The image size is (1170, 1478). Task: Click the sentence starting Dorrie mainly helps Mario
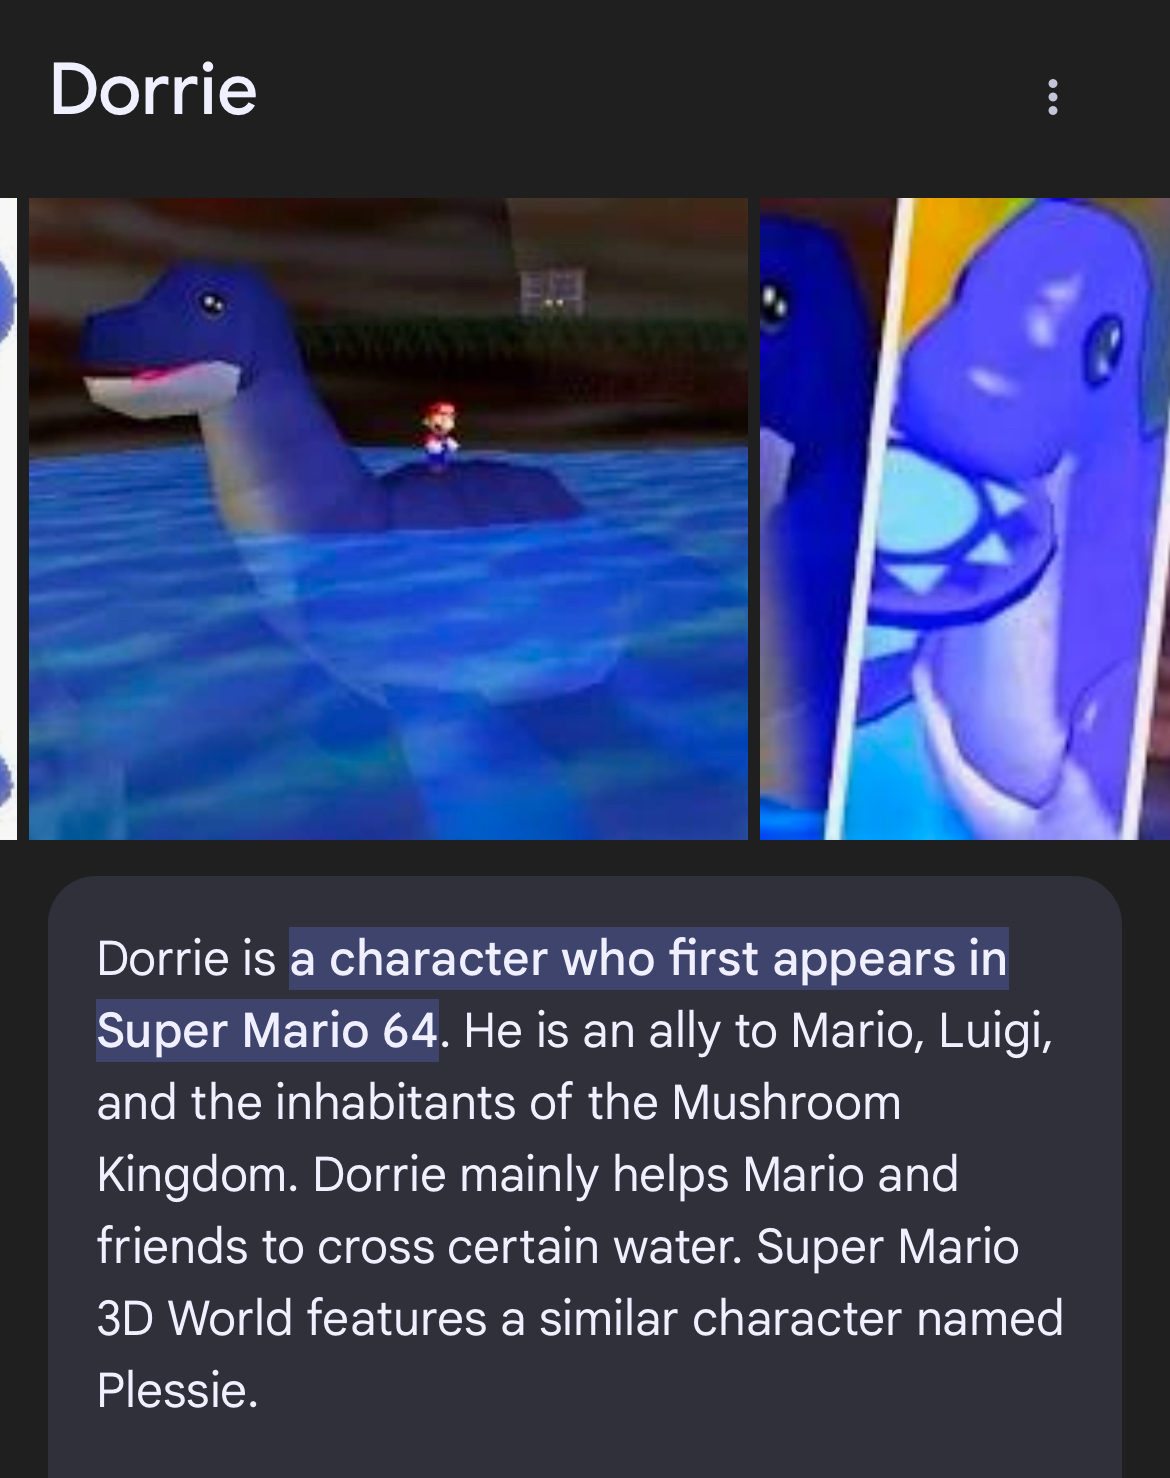558,1210
